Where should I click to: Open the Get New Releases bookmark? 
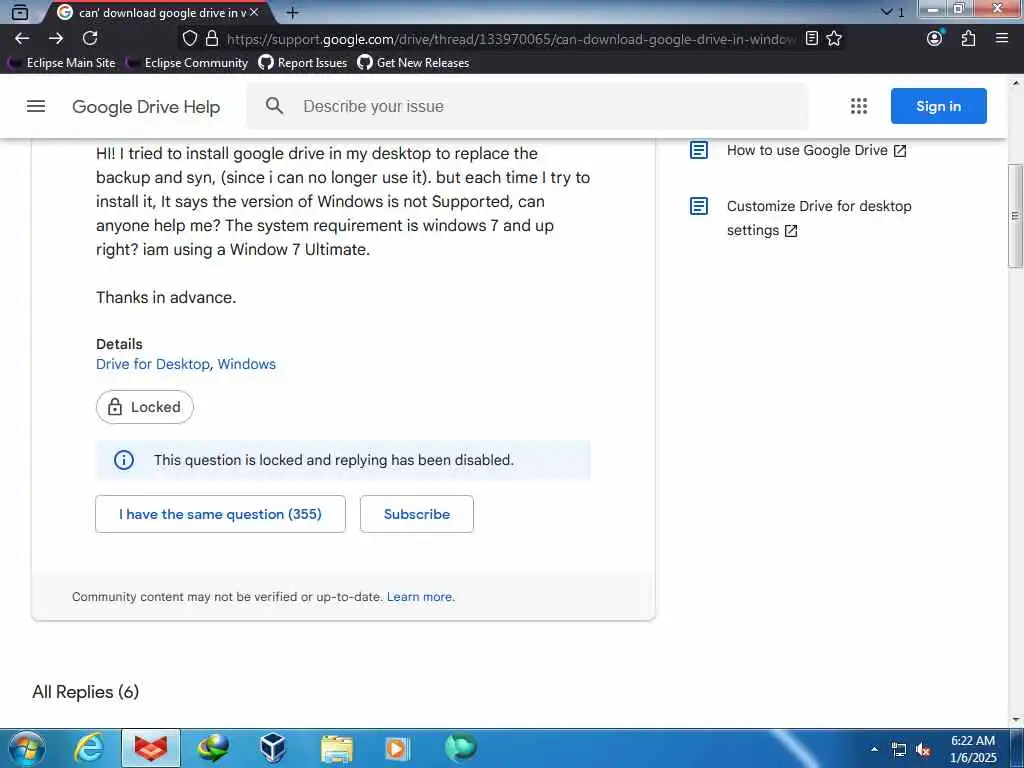click(x=413, y=63)
